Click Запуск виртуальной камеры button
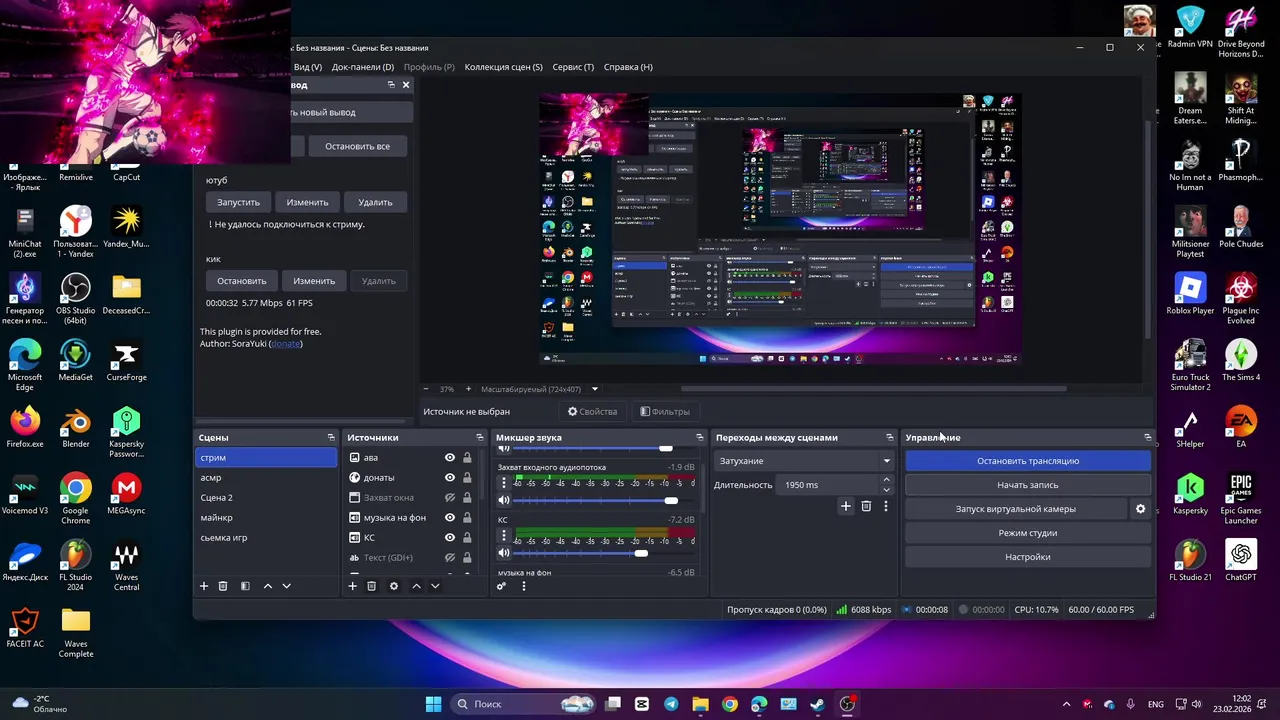1280x720 pixels. pos(1015,509)
